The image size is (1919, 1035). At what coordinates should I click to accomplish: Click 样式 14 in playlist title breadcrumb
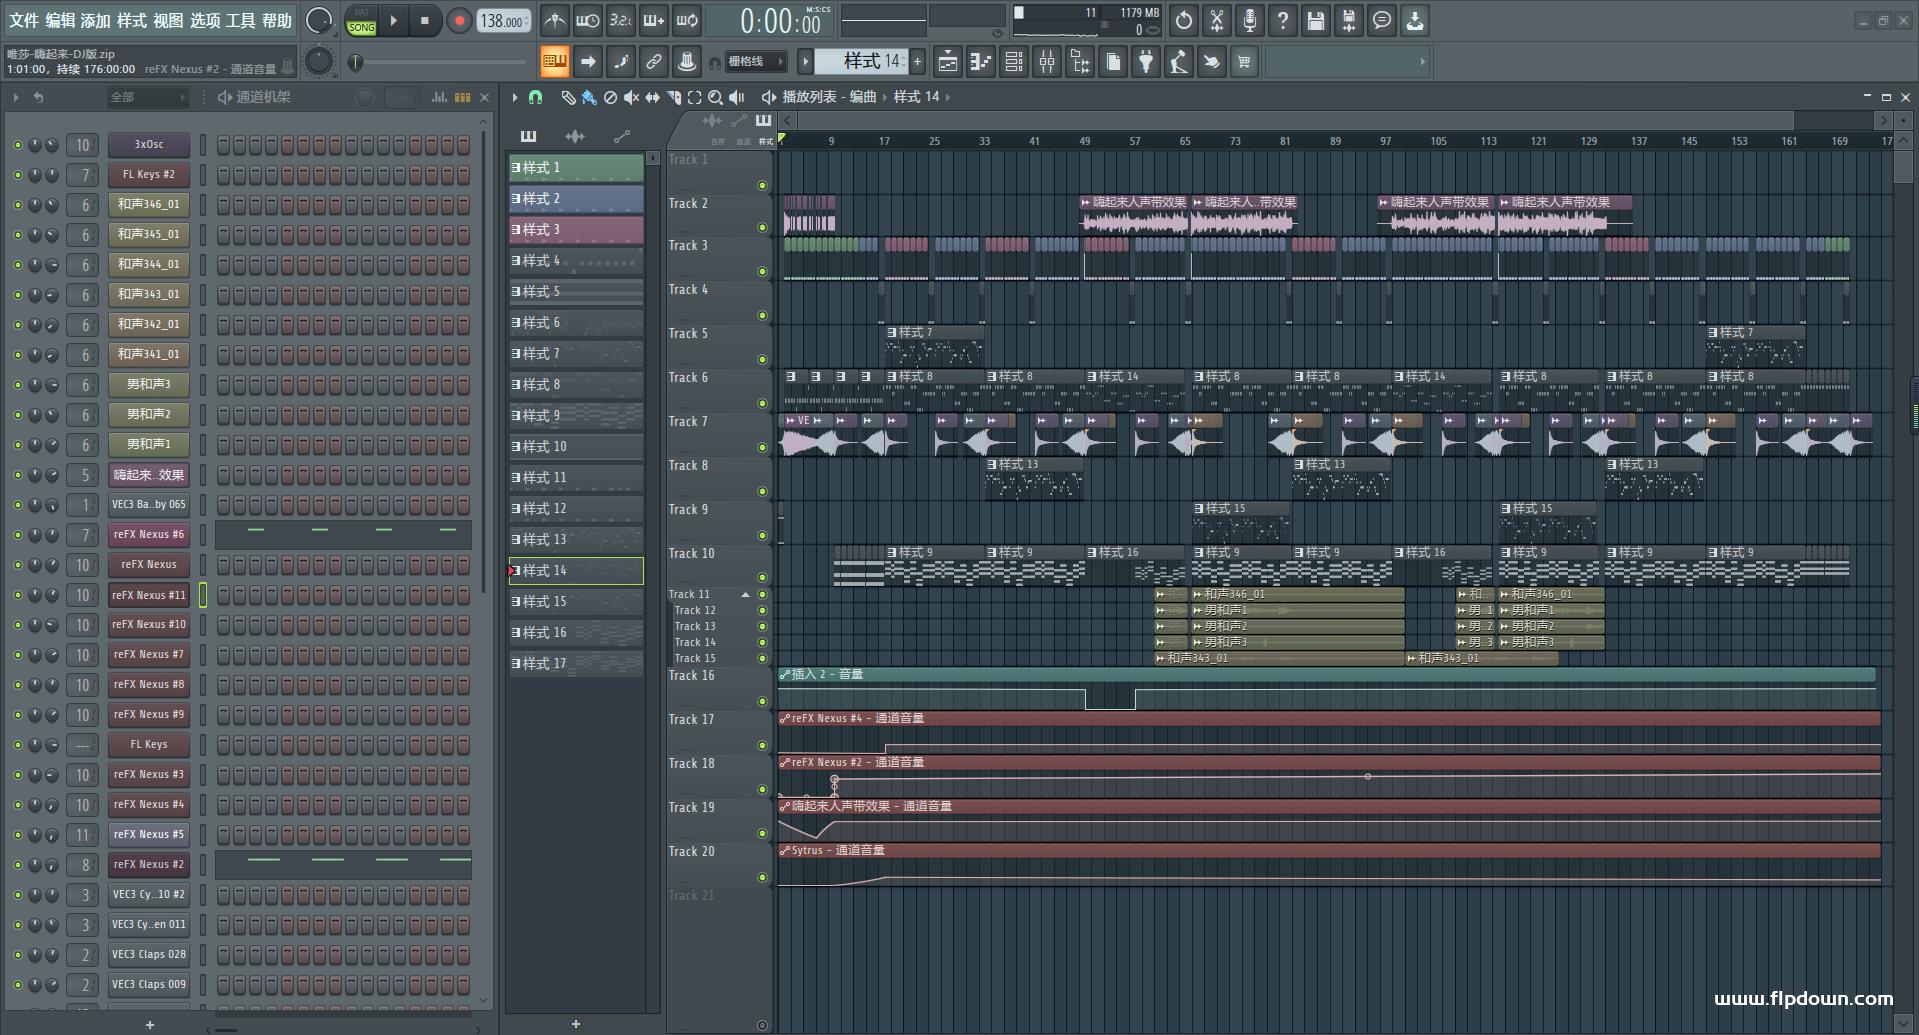[x=916, y=97]
